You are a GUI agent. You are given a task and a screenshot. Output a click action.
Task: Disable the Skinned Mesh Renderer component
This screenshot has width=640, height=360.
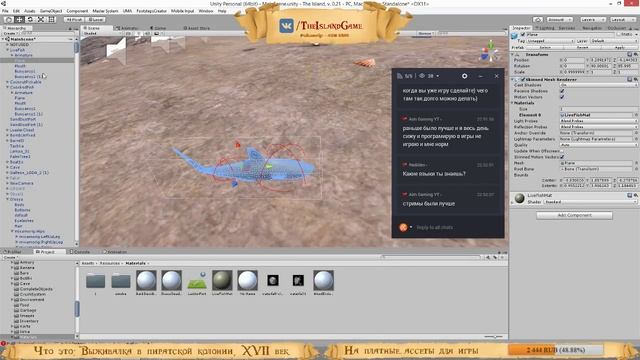coord(523,79)
